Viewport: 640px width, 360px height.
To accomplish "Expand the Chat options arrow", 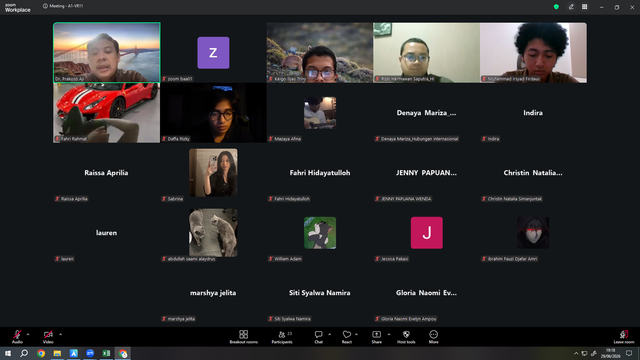I will [x=329, y=334].
